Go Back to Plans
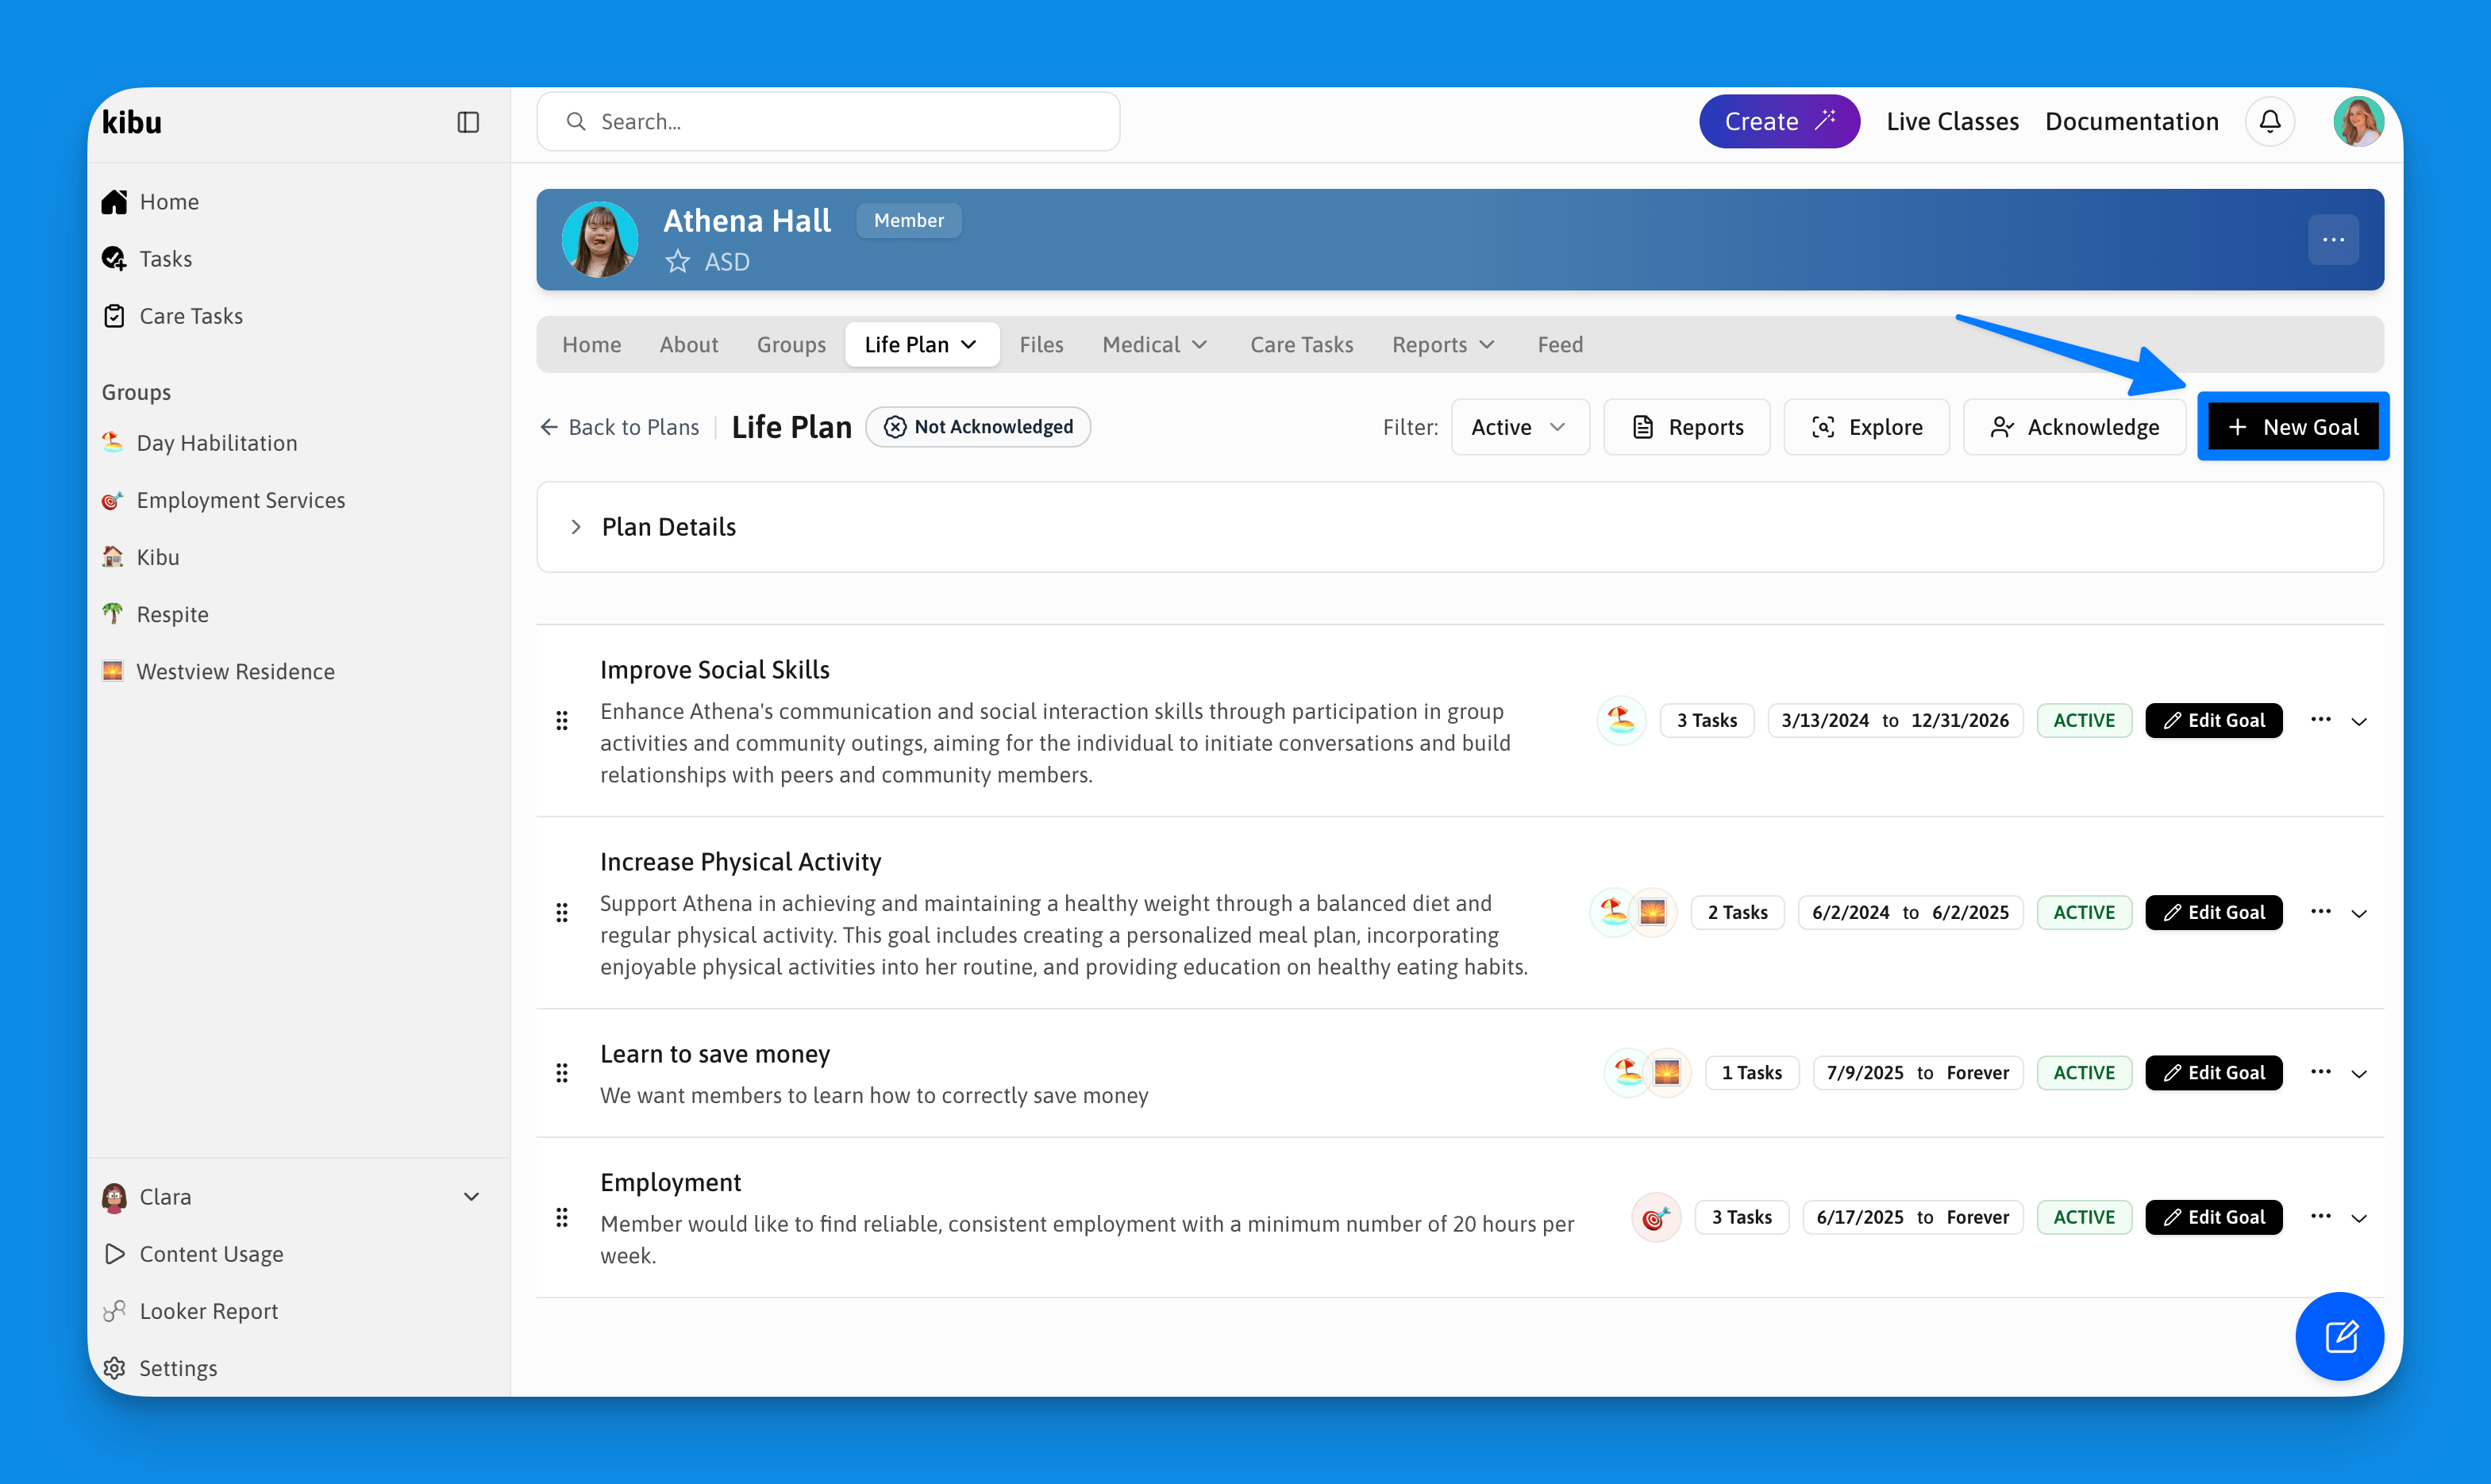The image size is (2491, 1484). pos(619,427)
